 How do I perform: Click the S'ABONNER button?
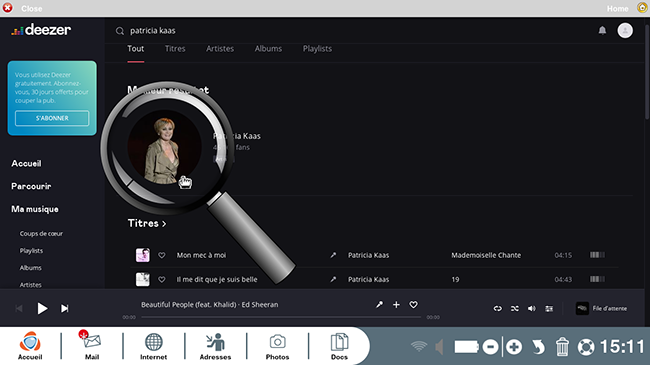52,118
